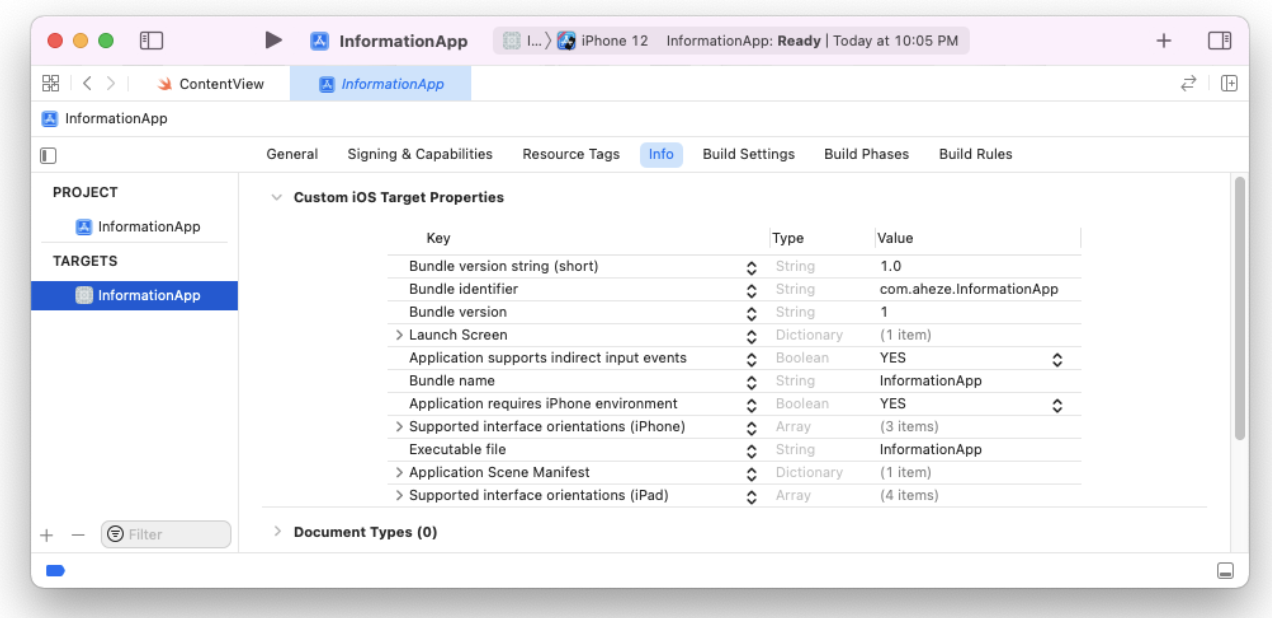Viewport: 1272px width, 618px height.
Task: Add a new target with plus button
Action: [x=47, y=535]
